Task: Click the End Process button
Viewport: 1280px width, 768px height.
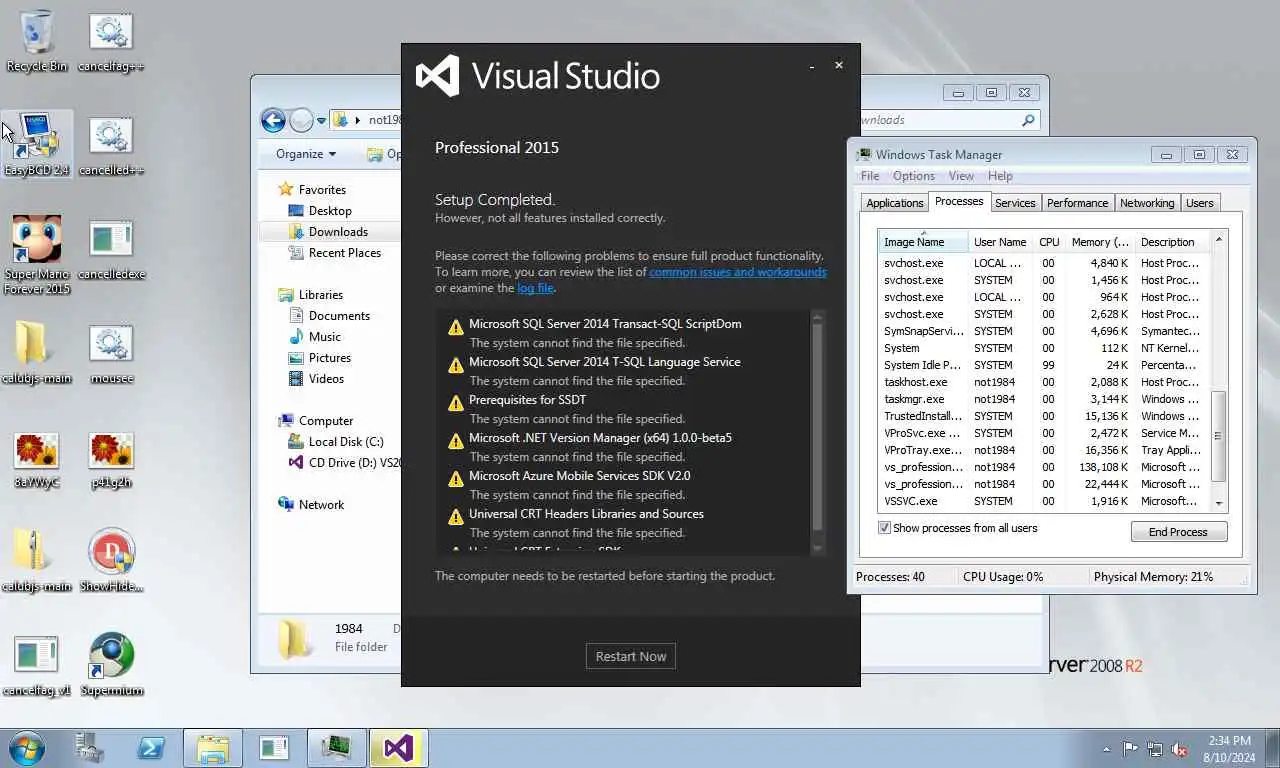Action: [x=1178, y=532]
